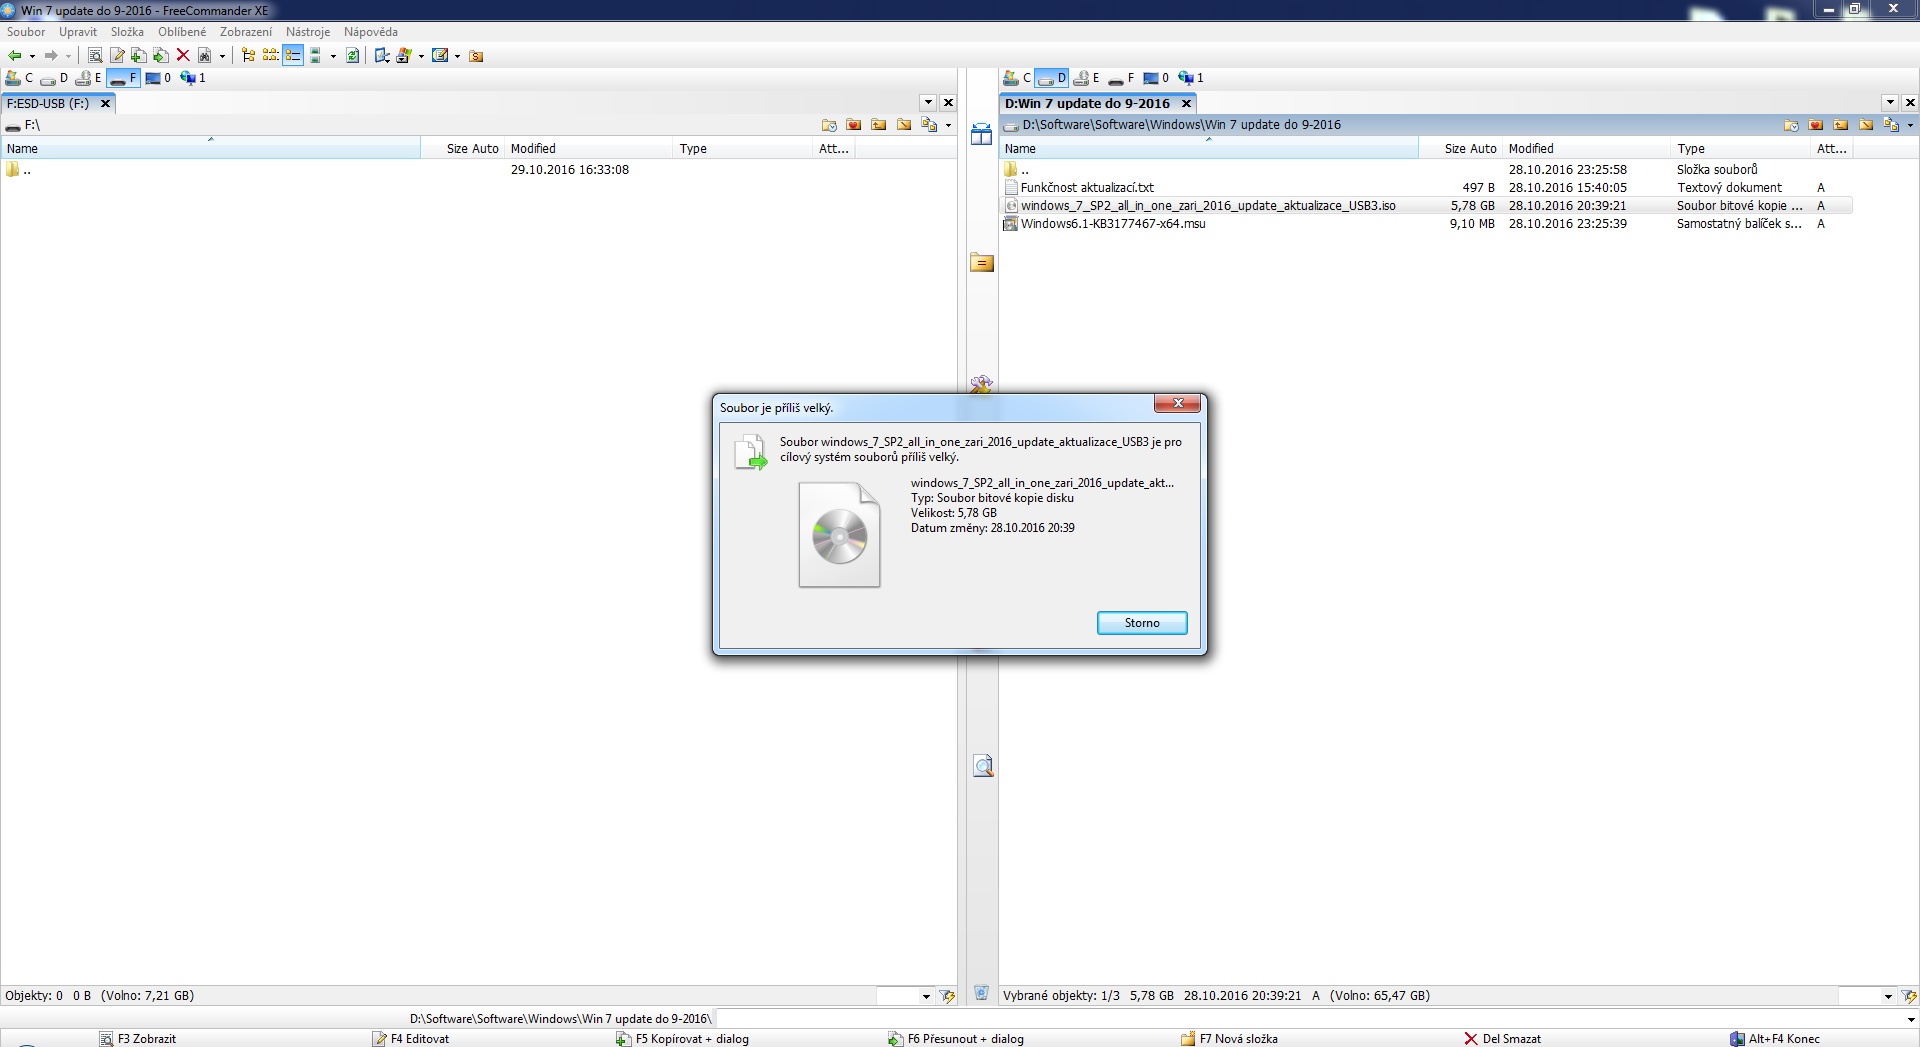Click the red X delete icon in toolbar
This screenshot has width=1920, height=1047.
click(183, 56)
